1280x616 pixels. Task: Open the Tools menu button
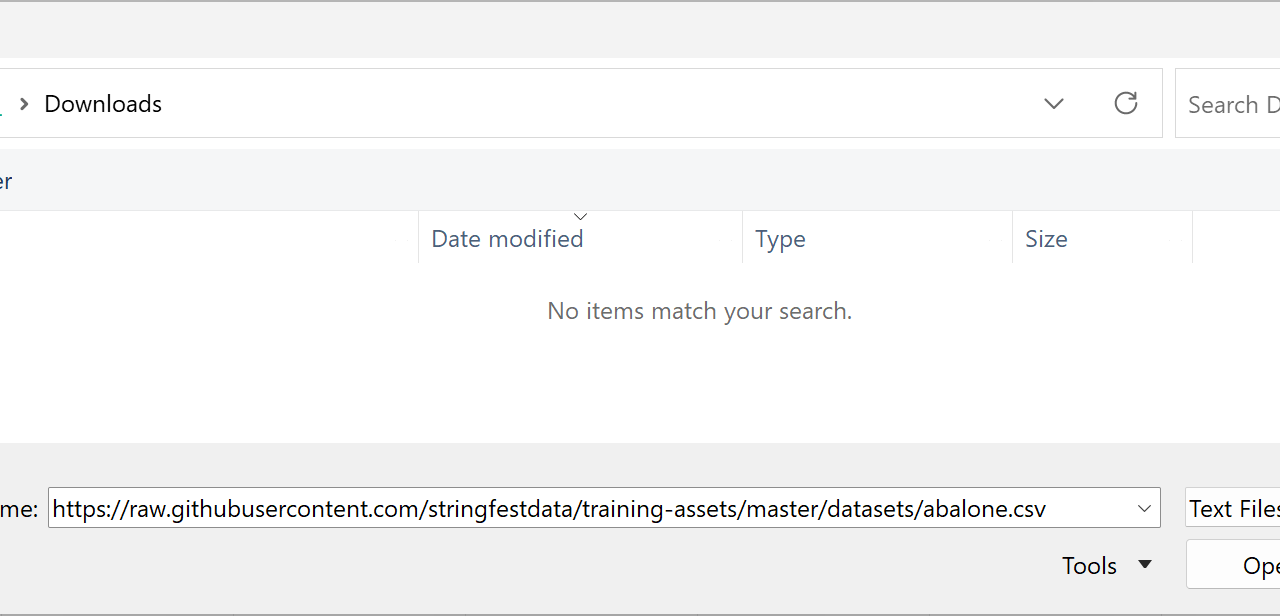tap(1089, 566)
